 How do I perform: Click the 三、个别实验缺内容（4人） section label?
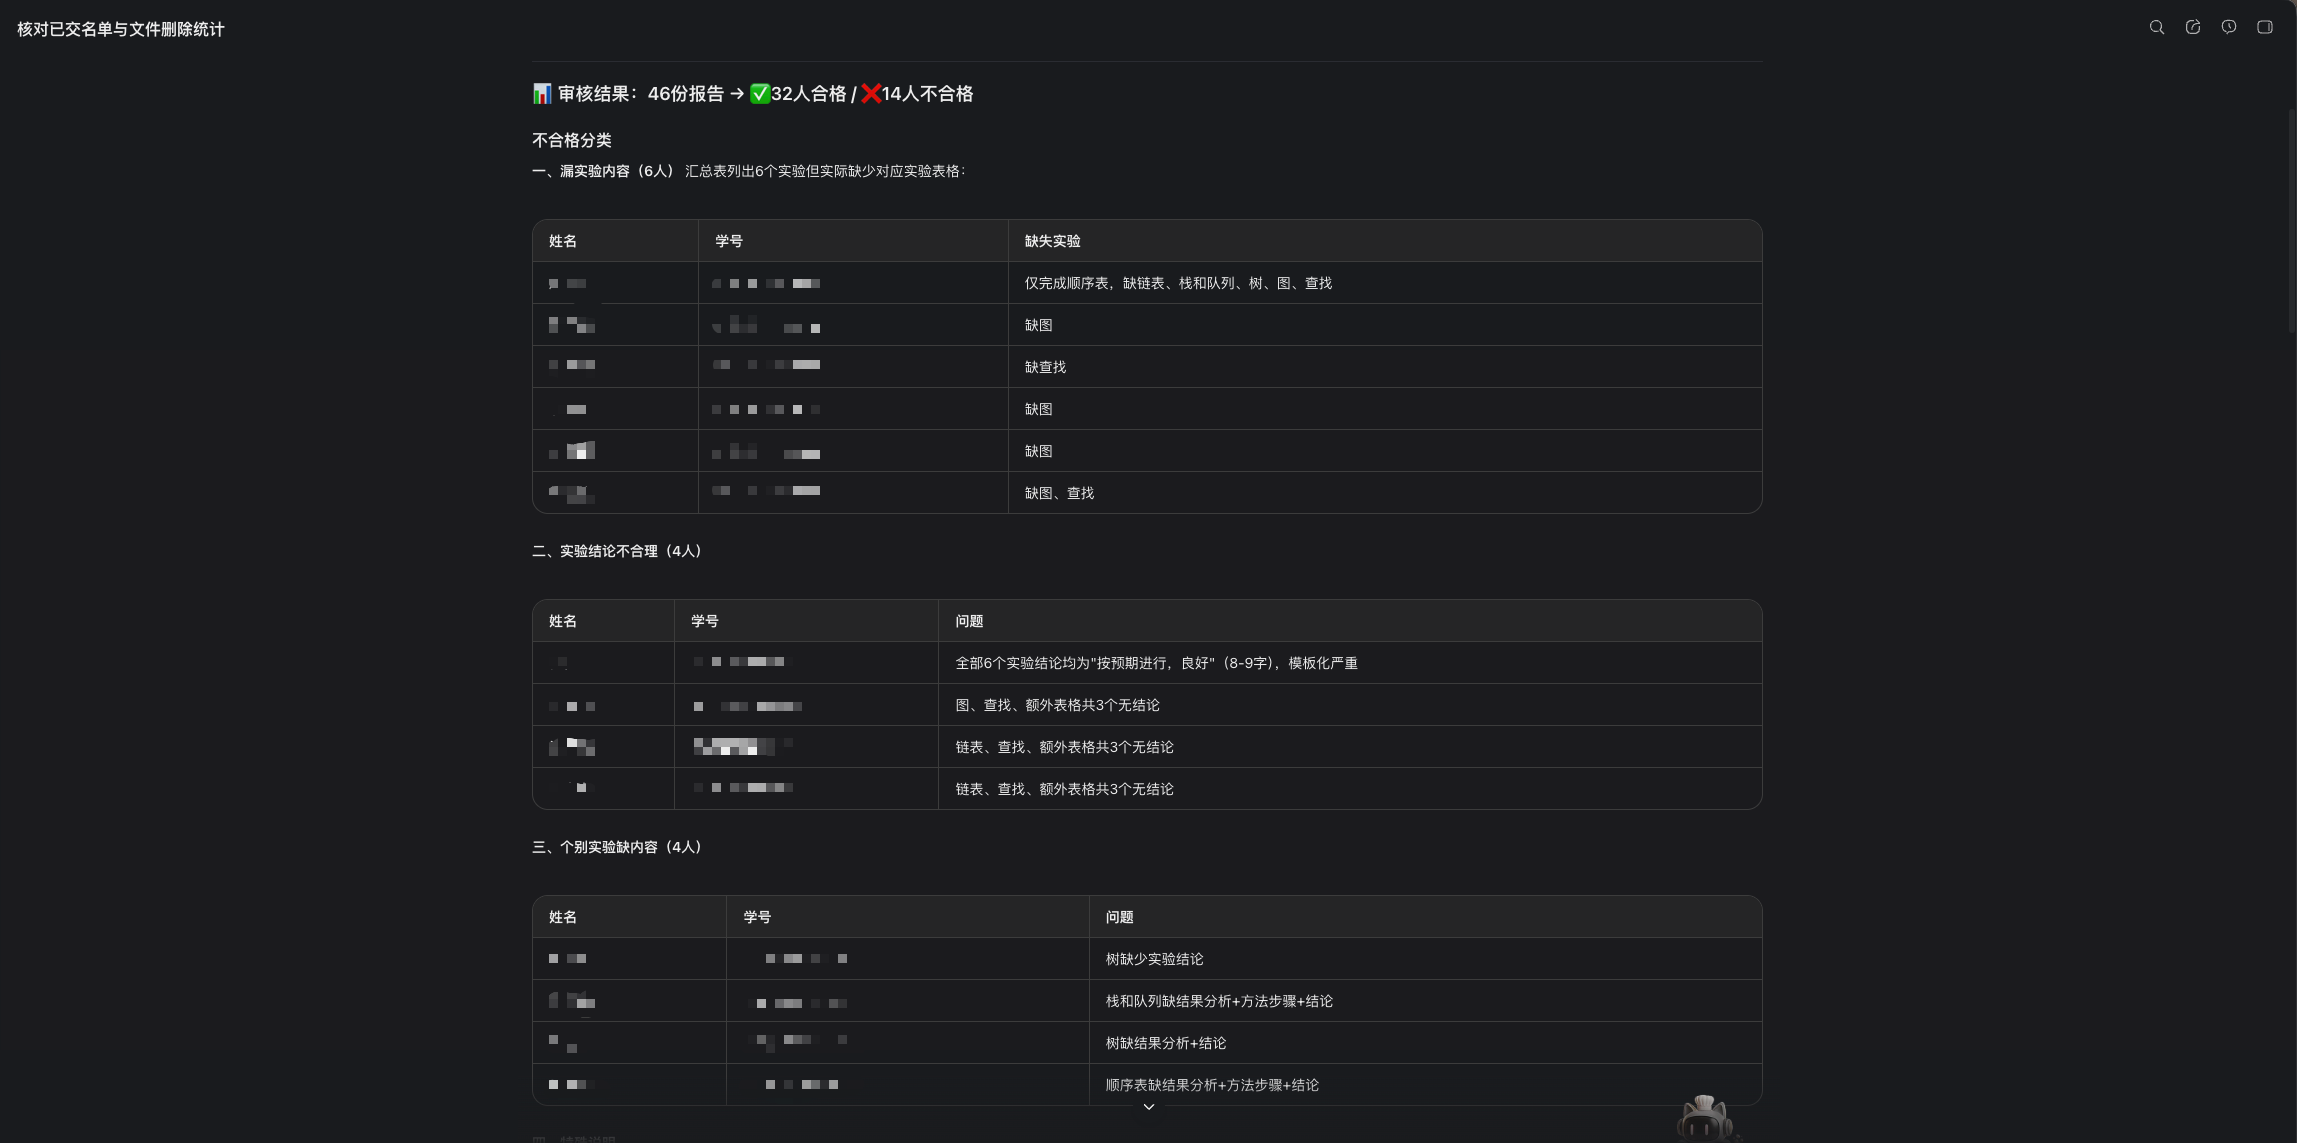[x=620, y=847]
